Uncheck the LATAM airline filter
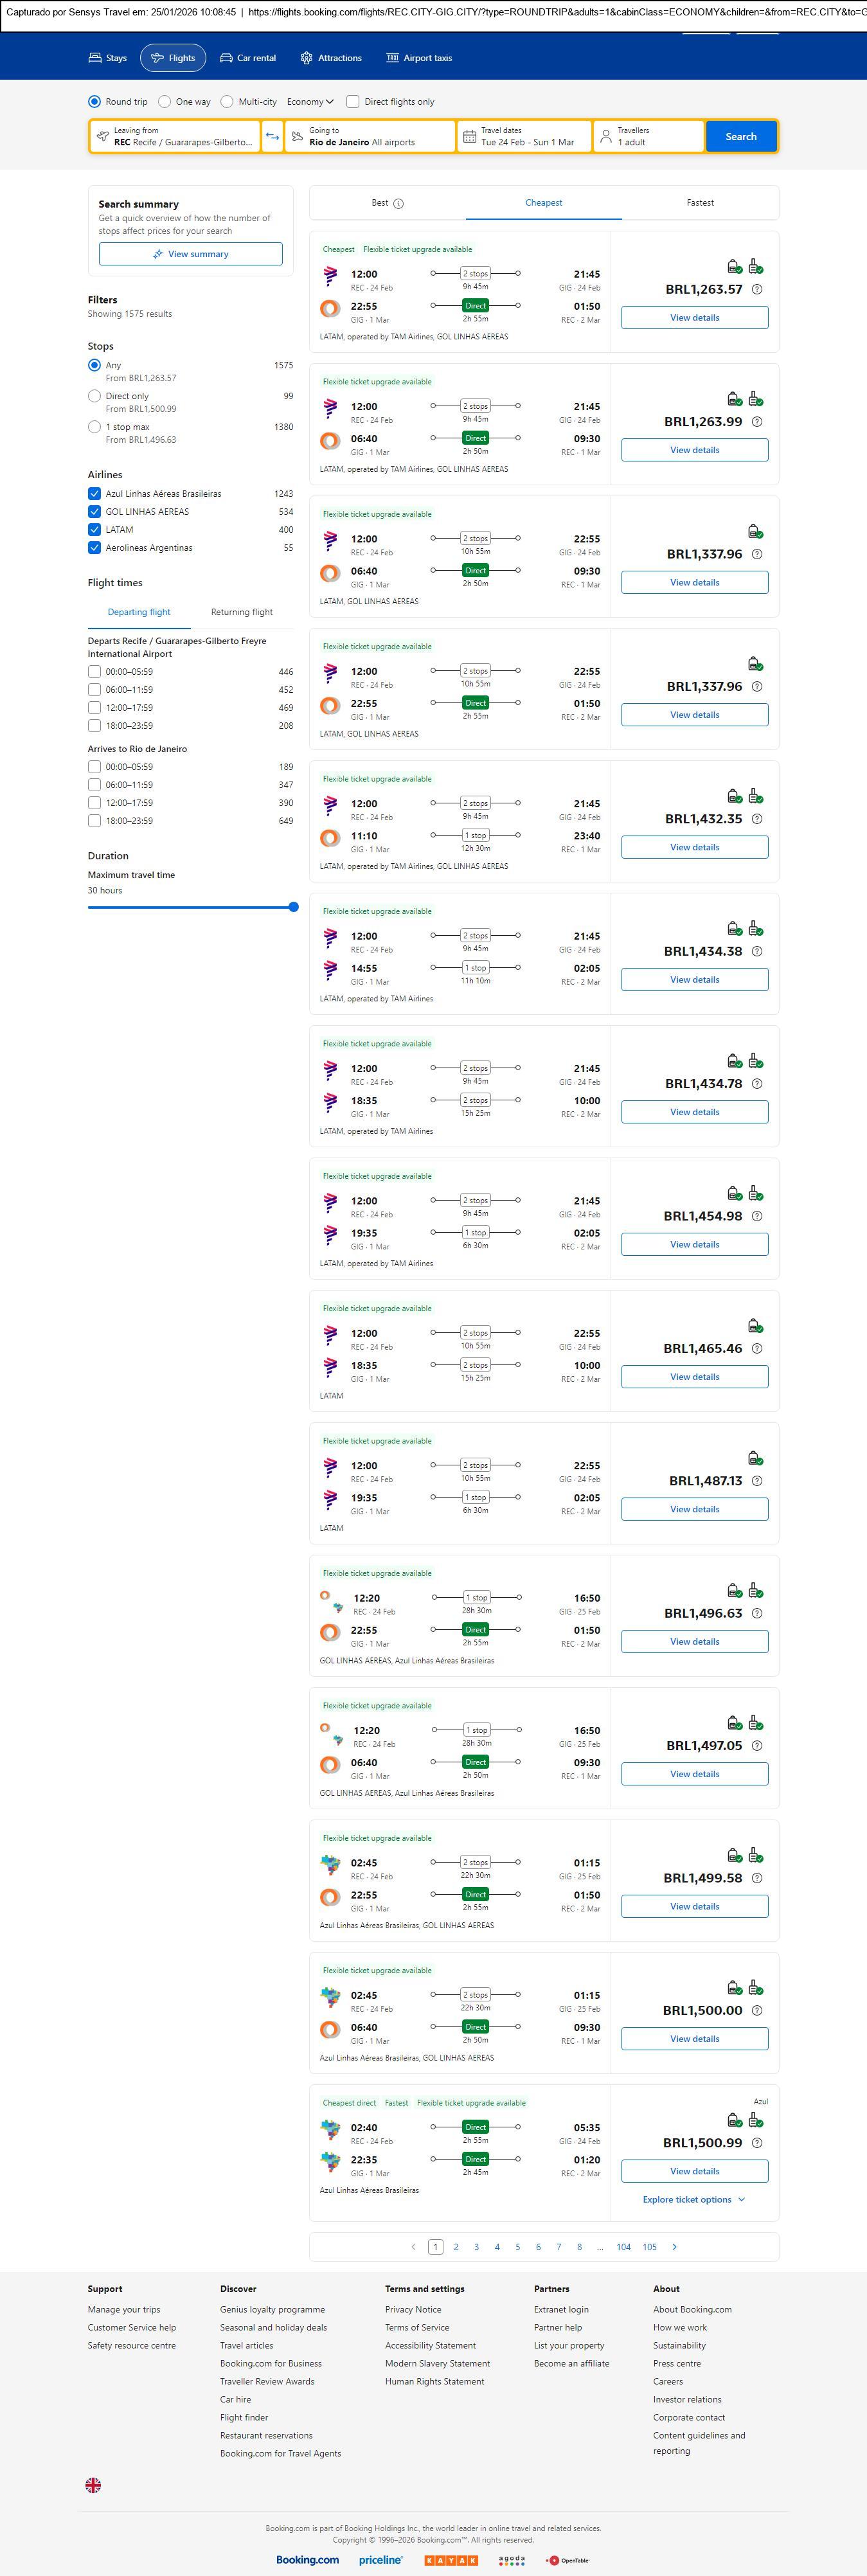The height and width of the screenshot is (2576, 867). point(94,530)
